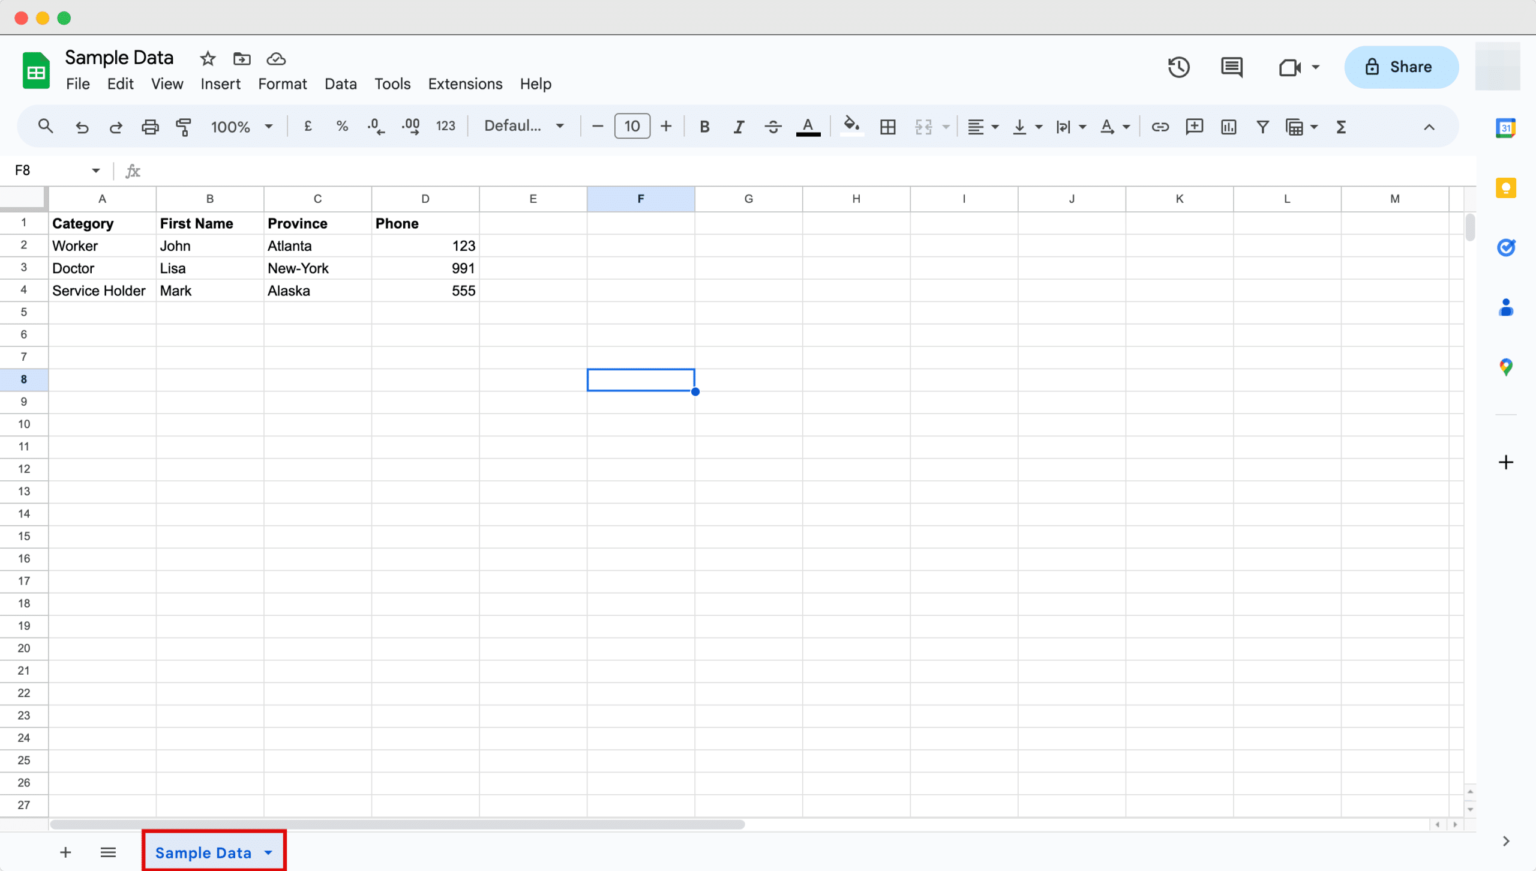
Task: Enable percent number format
Action: tap(342, 126)
